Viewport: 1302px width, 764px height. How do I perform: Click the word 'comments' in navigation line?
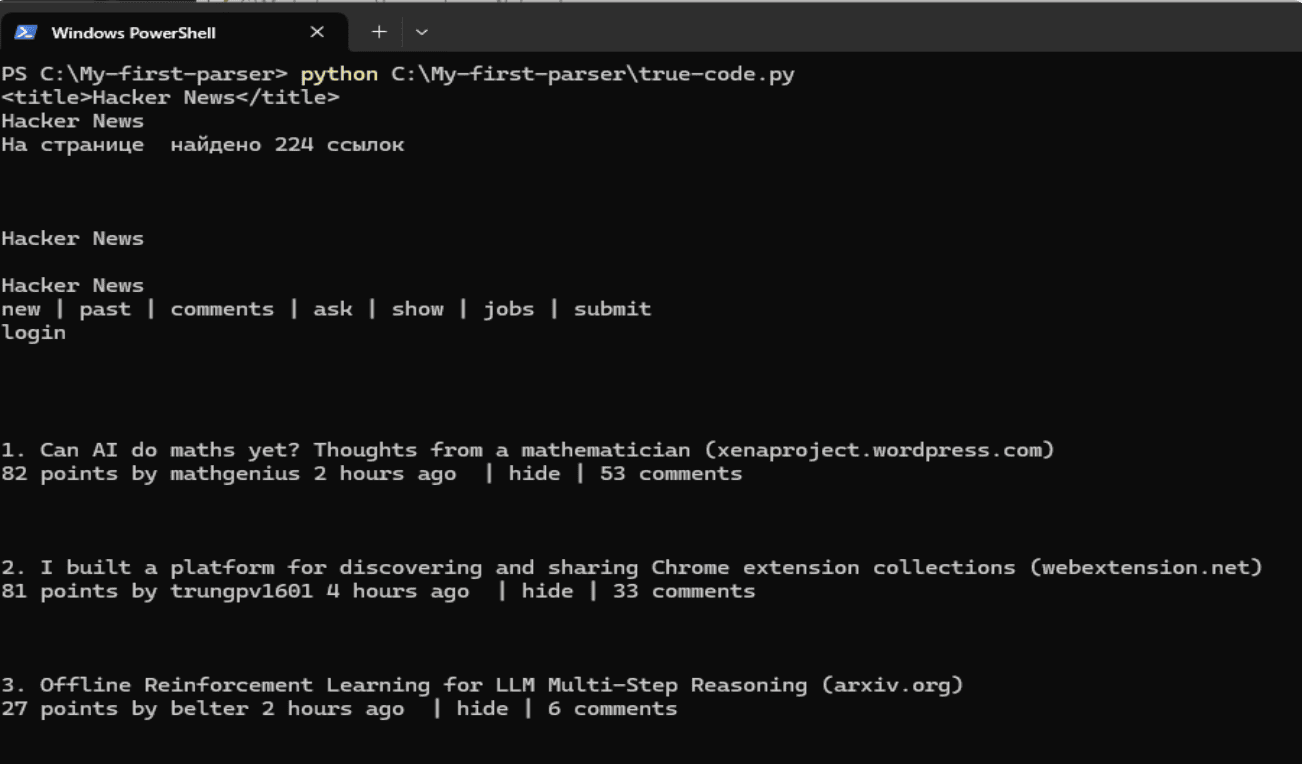coord(222,309)
